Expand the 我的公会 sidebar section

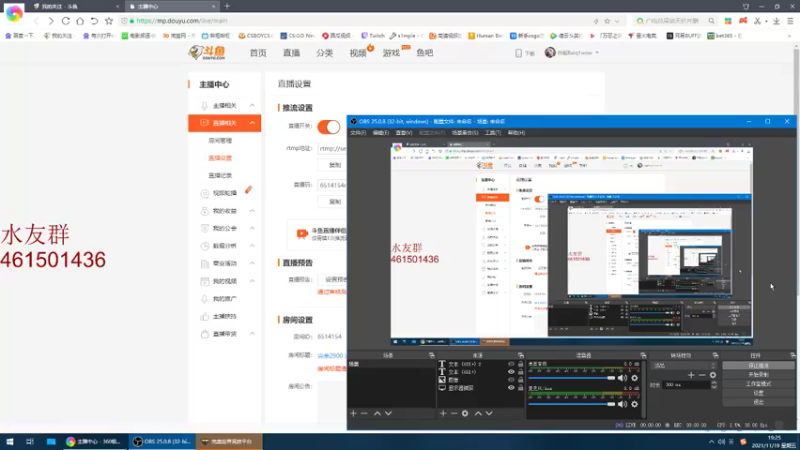252,228
